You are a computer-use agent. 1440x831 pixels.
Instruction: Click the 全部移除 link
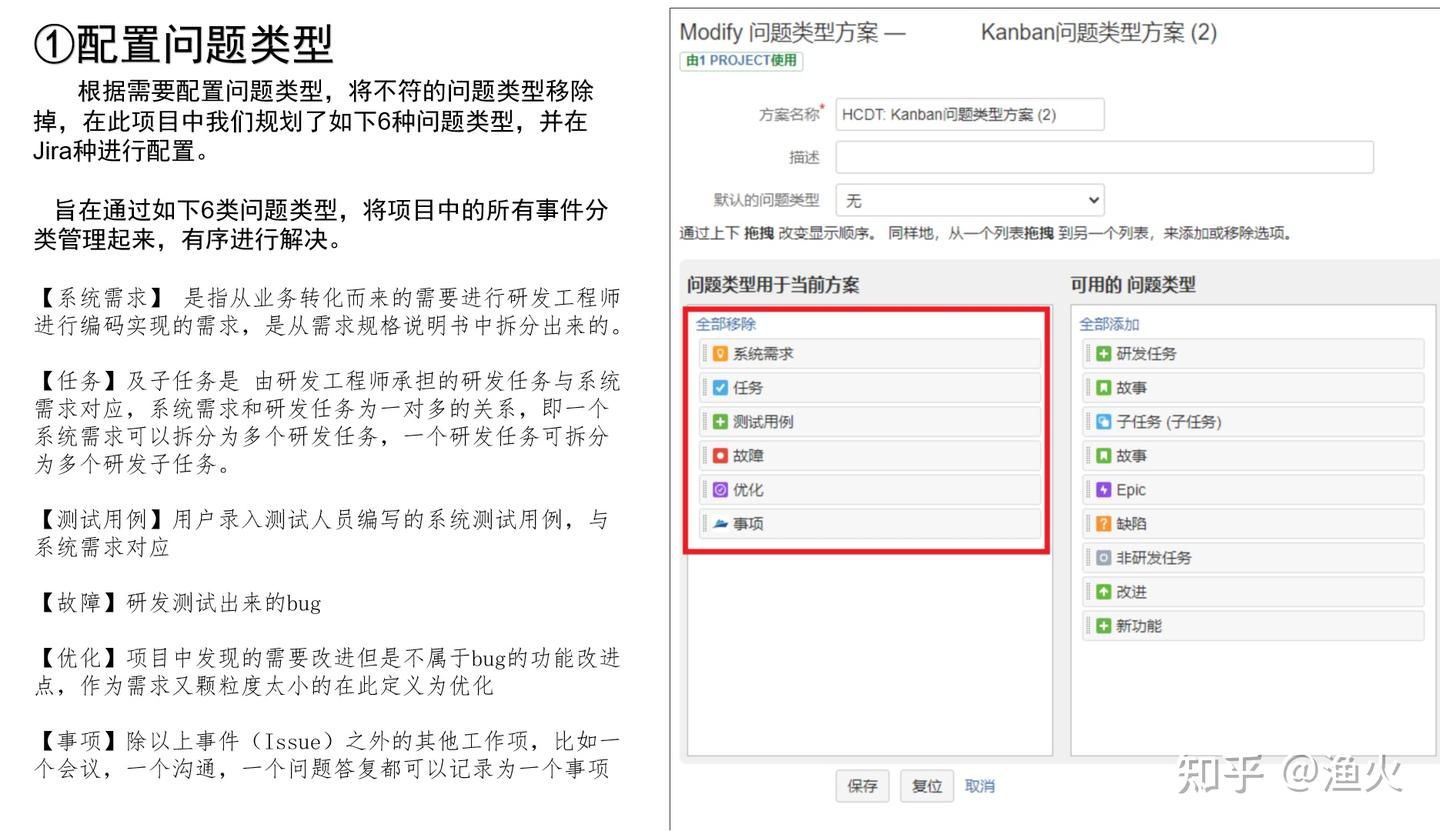[726, 324]
